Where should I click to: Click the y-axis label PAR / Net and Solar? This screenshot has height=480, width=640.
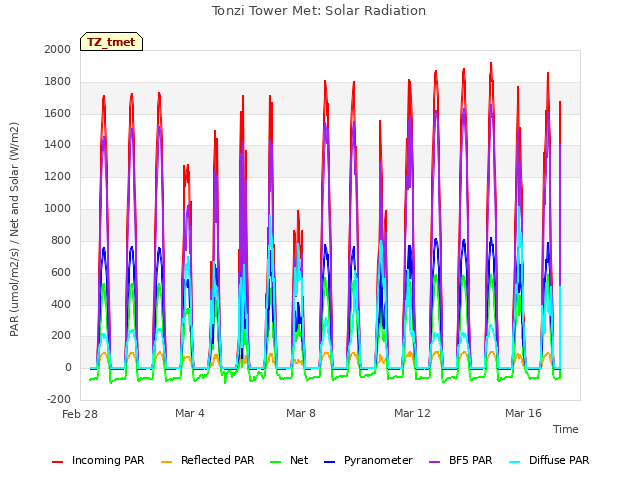coord(14,229)
